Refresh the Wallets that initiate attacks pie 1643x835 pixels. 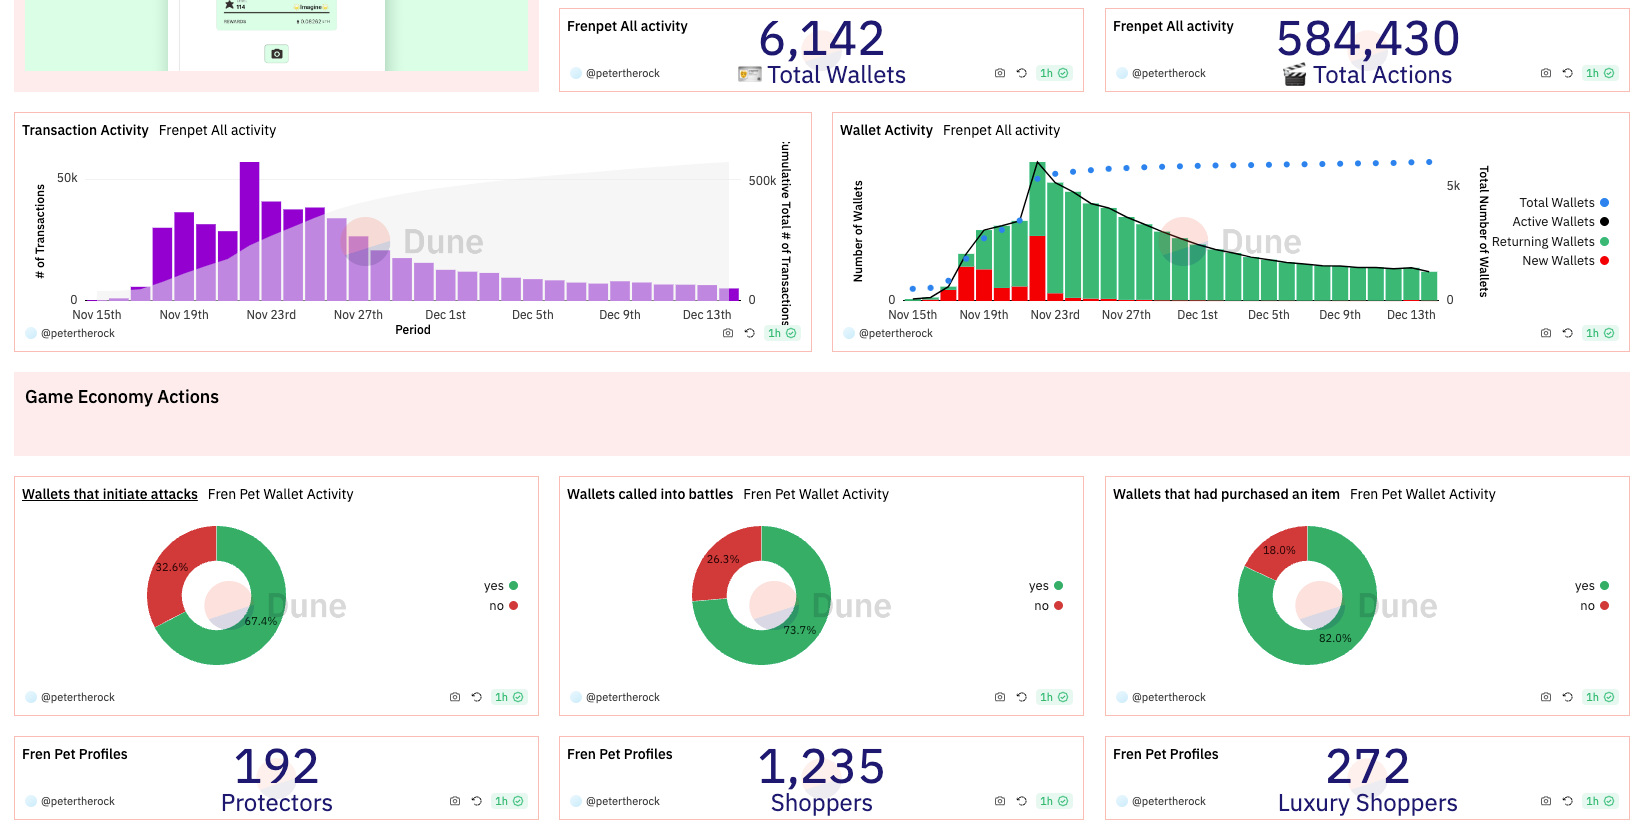click(x=477, y=697)
